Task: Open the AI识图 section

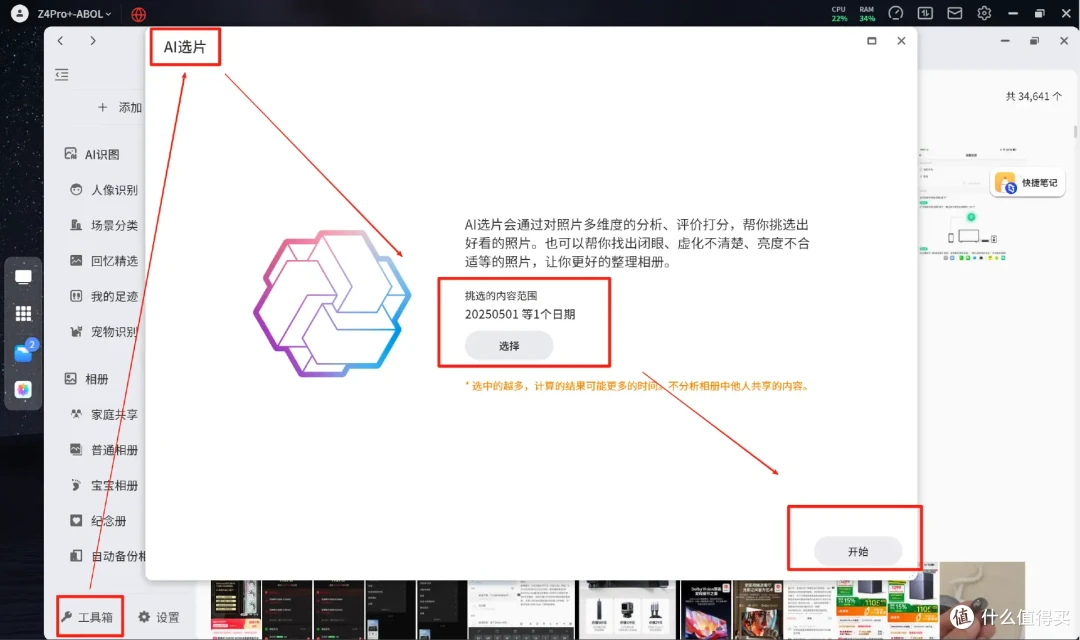Action: coord(92,154)
